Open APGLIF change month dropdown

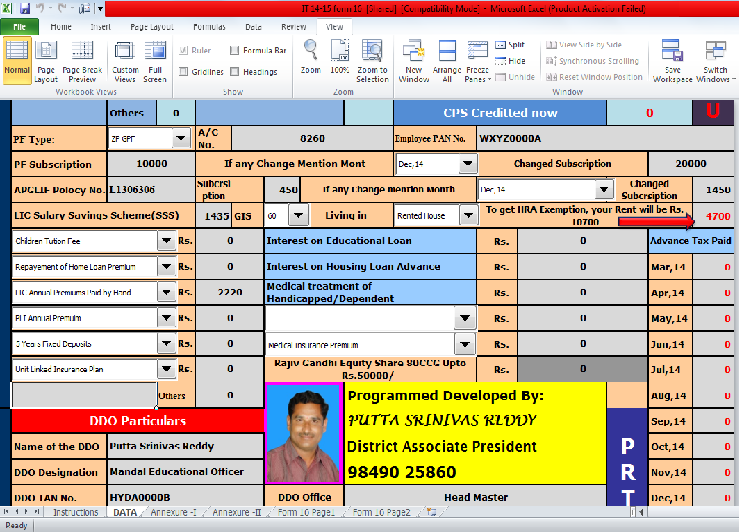click(604, 189)
